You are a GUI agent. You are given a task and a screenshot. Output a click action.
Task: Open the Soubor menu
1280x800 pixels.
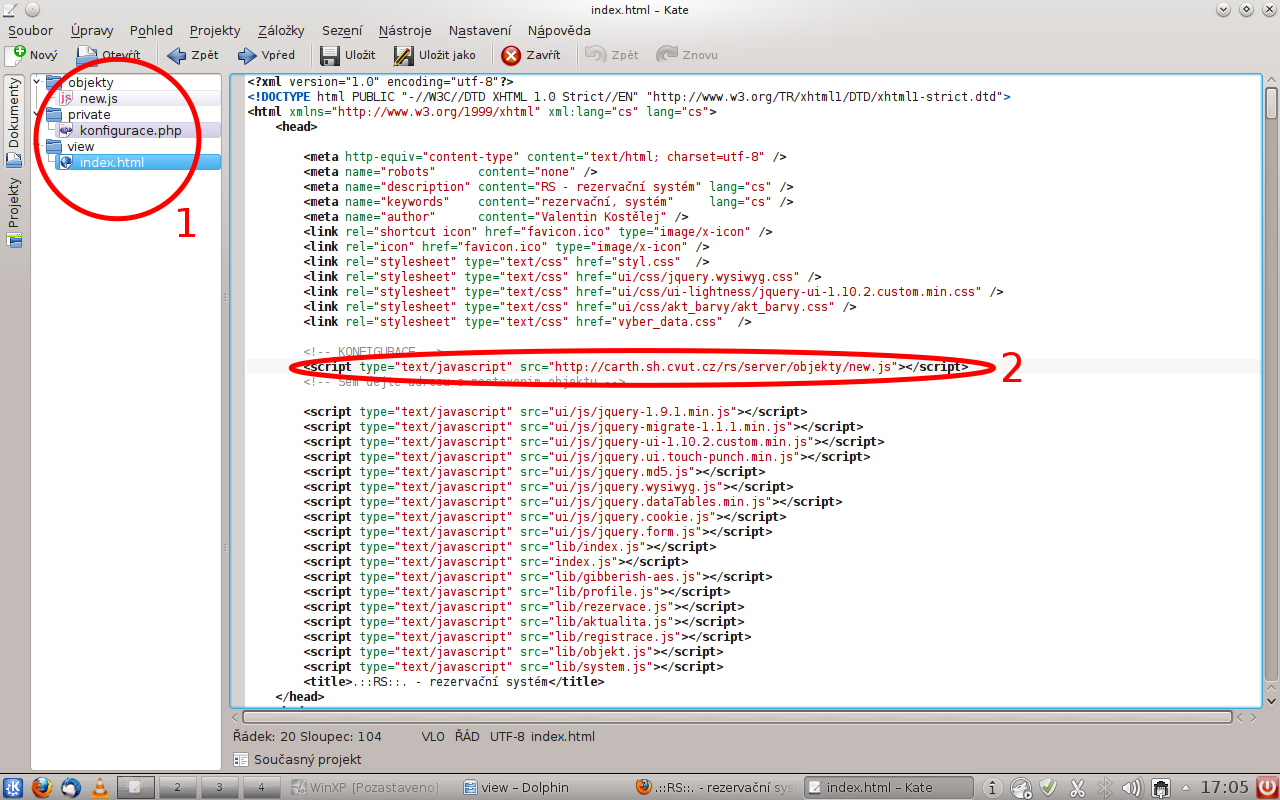pos(31,31)
